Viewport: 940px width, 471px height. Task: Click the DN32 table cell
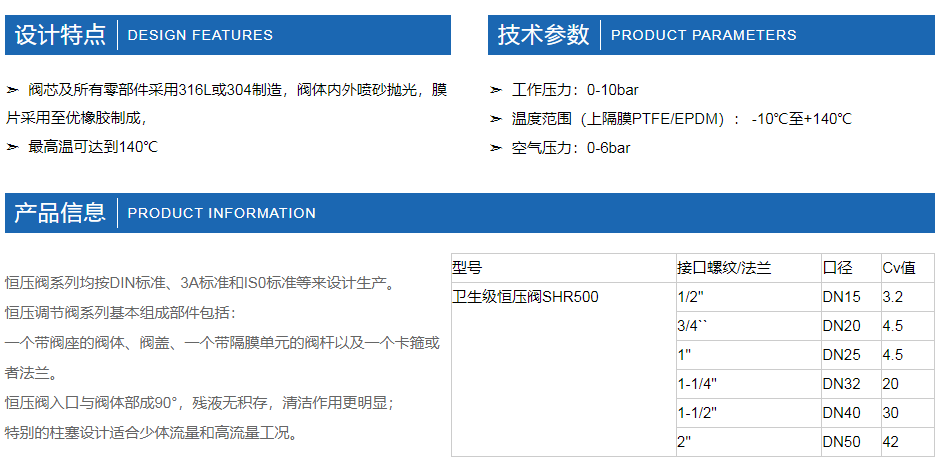[x=851, y=384]
